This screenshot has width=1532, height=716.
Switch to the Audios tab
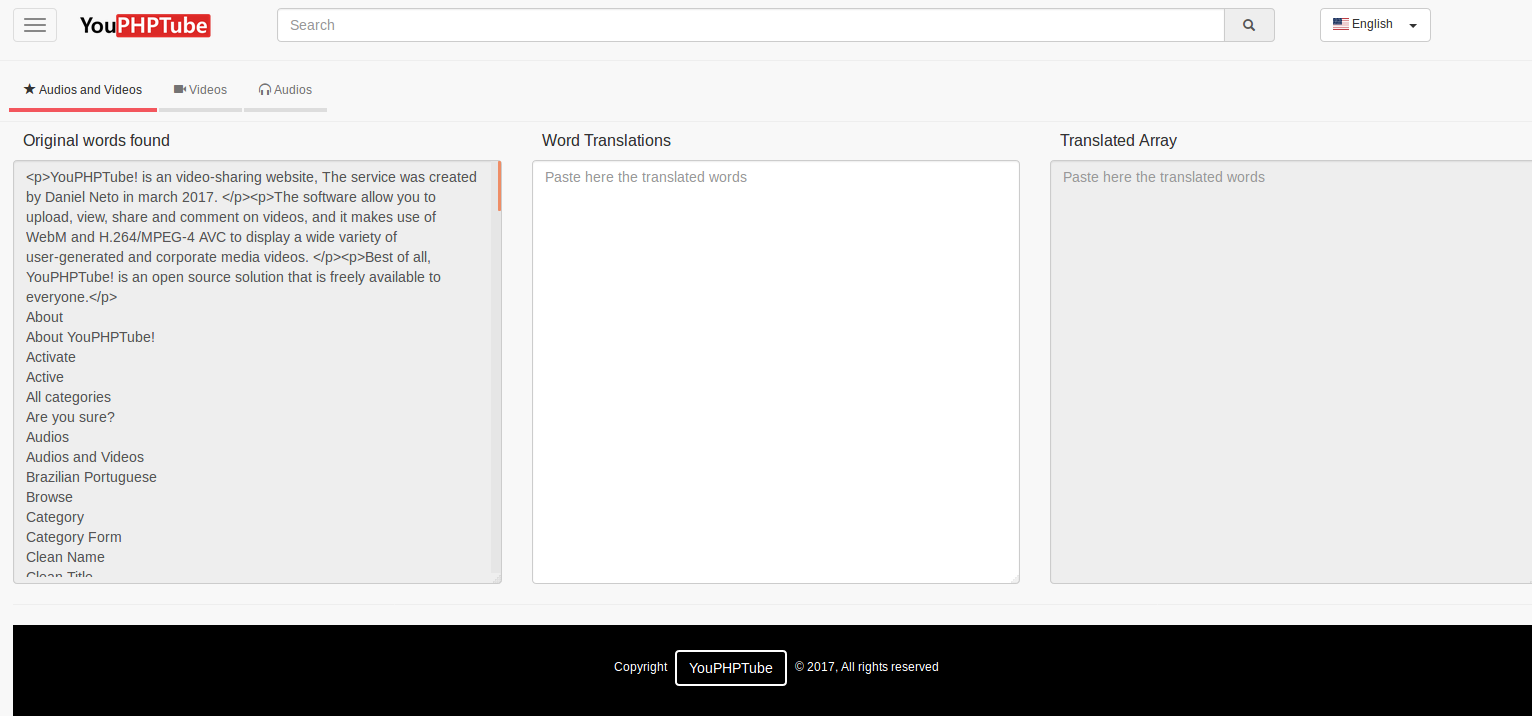pyautogui.click(x=285, y=90)
